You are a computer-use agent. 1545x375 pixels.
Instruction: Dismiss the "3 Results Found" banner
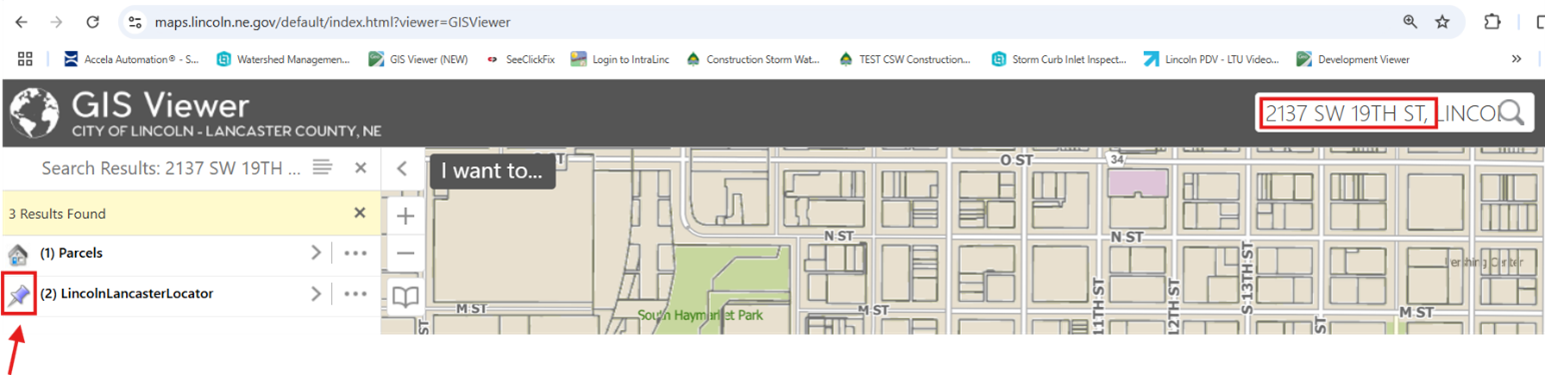point(360,213)
